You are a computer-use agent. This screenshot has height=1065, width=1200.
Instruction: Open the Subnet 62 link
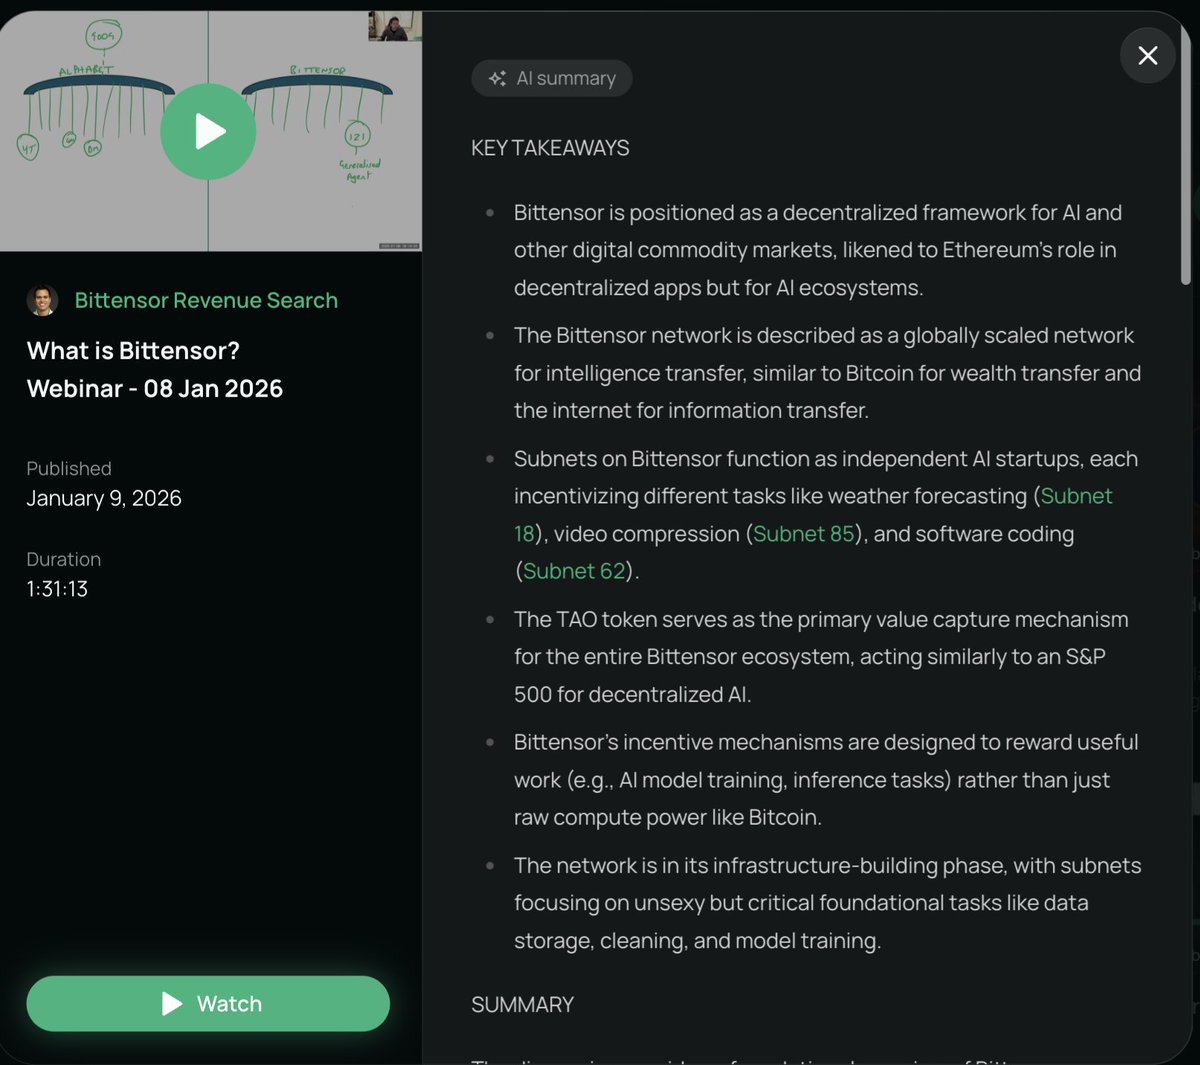(x=574, y=571)
